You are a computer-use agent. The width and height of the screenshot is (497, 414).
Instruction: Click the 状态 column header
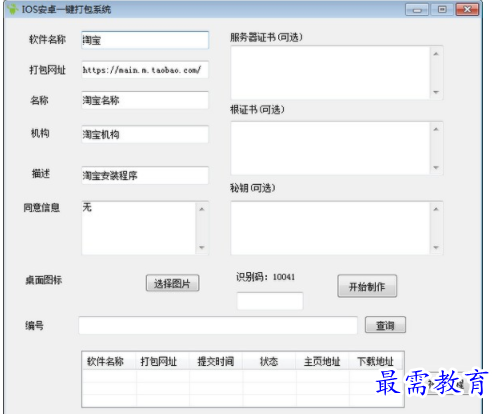click(269, 361)
